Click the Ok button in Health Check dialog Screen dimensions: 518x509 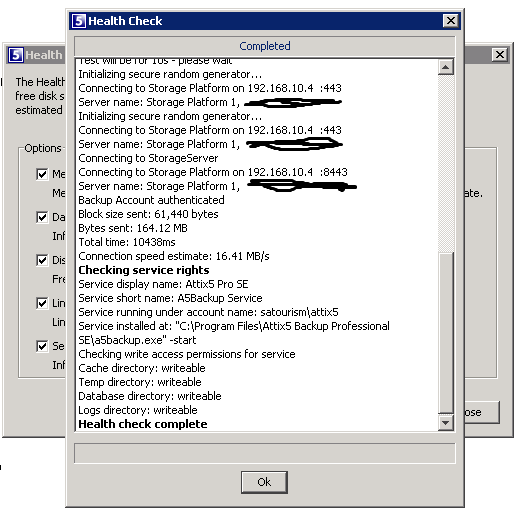(x=264, y=482)
